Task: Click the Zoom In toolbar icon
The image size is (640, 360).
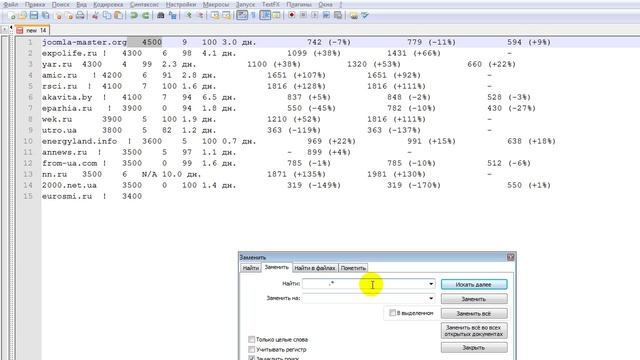Action: click(189, 16)
